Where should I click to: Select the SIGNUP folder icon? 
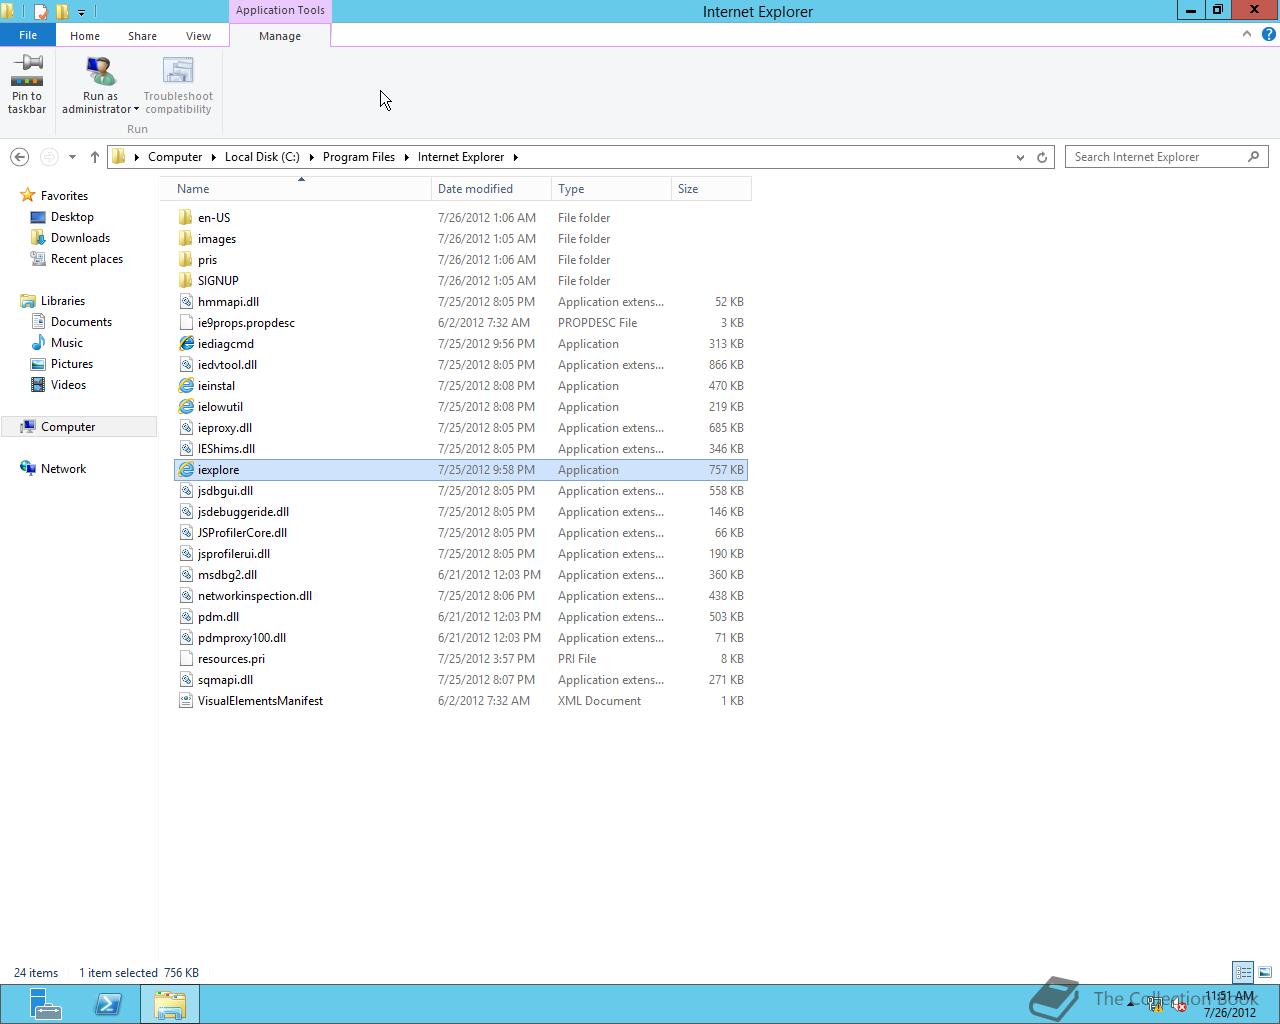185,280
